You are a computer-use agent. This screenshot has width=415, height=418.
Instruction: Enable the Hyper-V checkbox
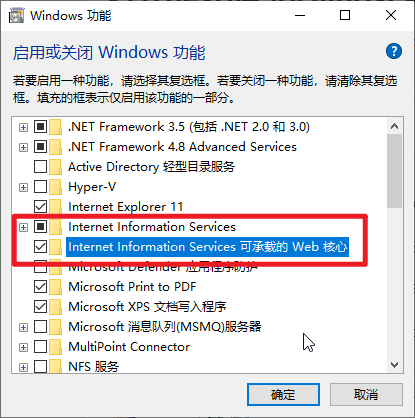tap(40, 187)
